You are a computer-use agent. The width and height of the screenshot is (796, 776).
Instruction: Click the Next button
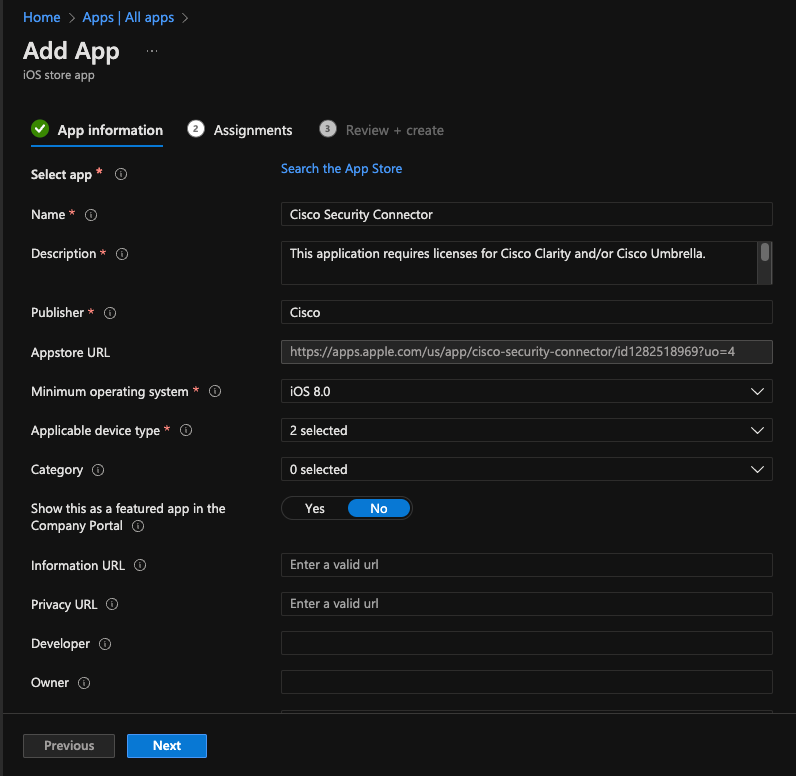[167, 745]
